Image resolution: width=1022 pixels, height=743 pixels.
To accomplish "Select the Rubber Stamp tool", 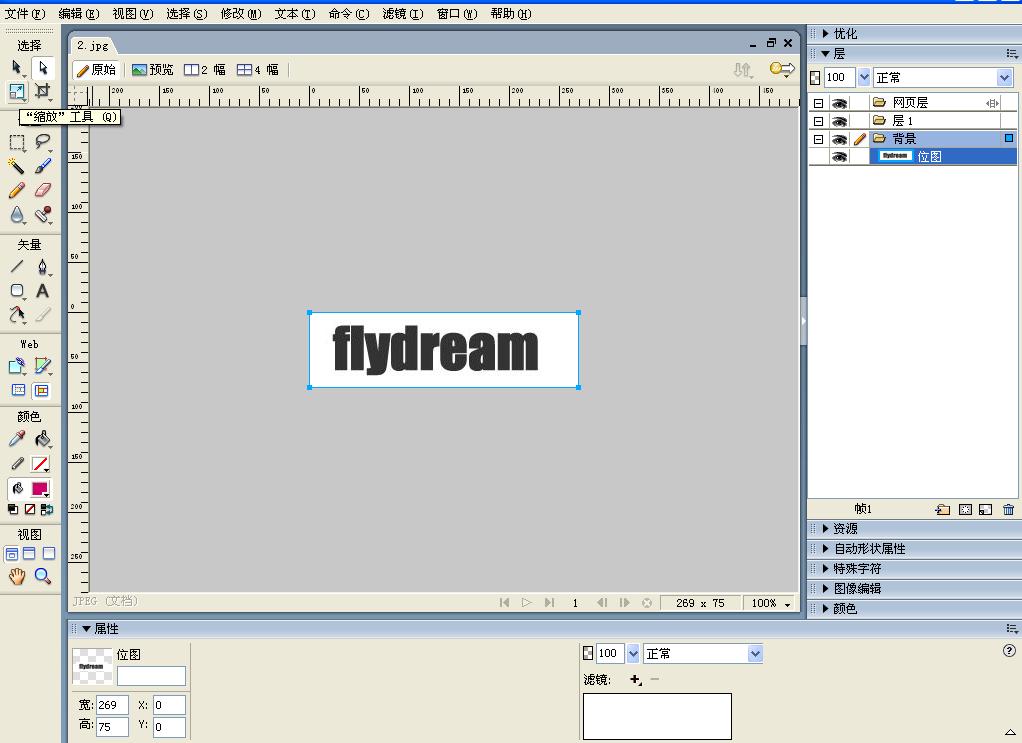I will click(42, 214).
